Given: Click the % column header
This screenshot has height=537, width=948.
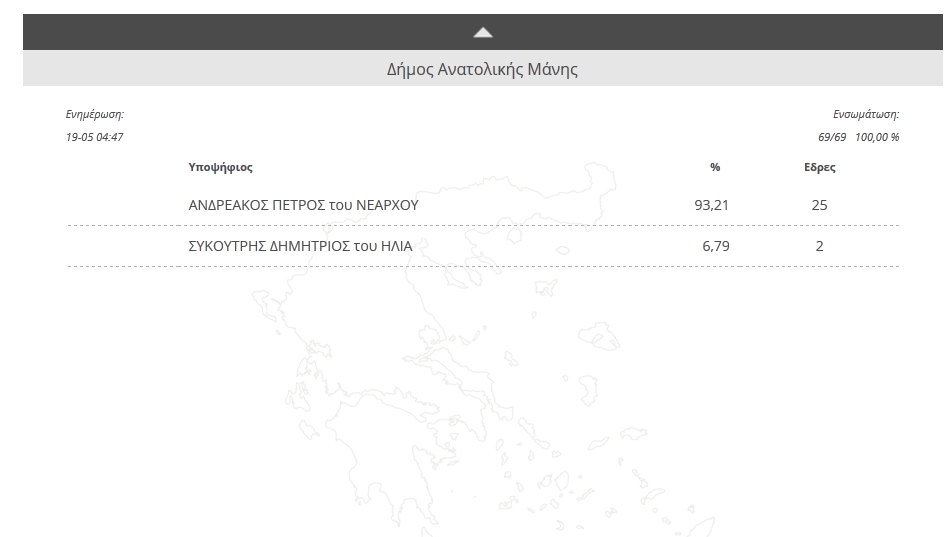Looking at the screenshot, I should 715,167.
